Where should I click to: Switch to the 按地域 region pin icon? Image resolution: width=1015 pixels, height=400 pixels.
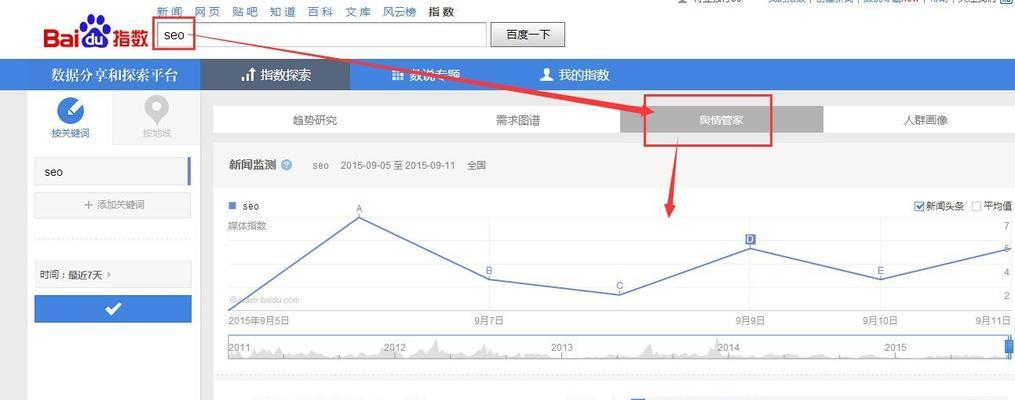click(157, 111)
